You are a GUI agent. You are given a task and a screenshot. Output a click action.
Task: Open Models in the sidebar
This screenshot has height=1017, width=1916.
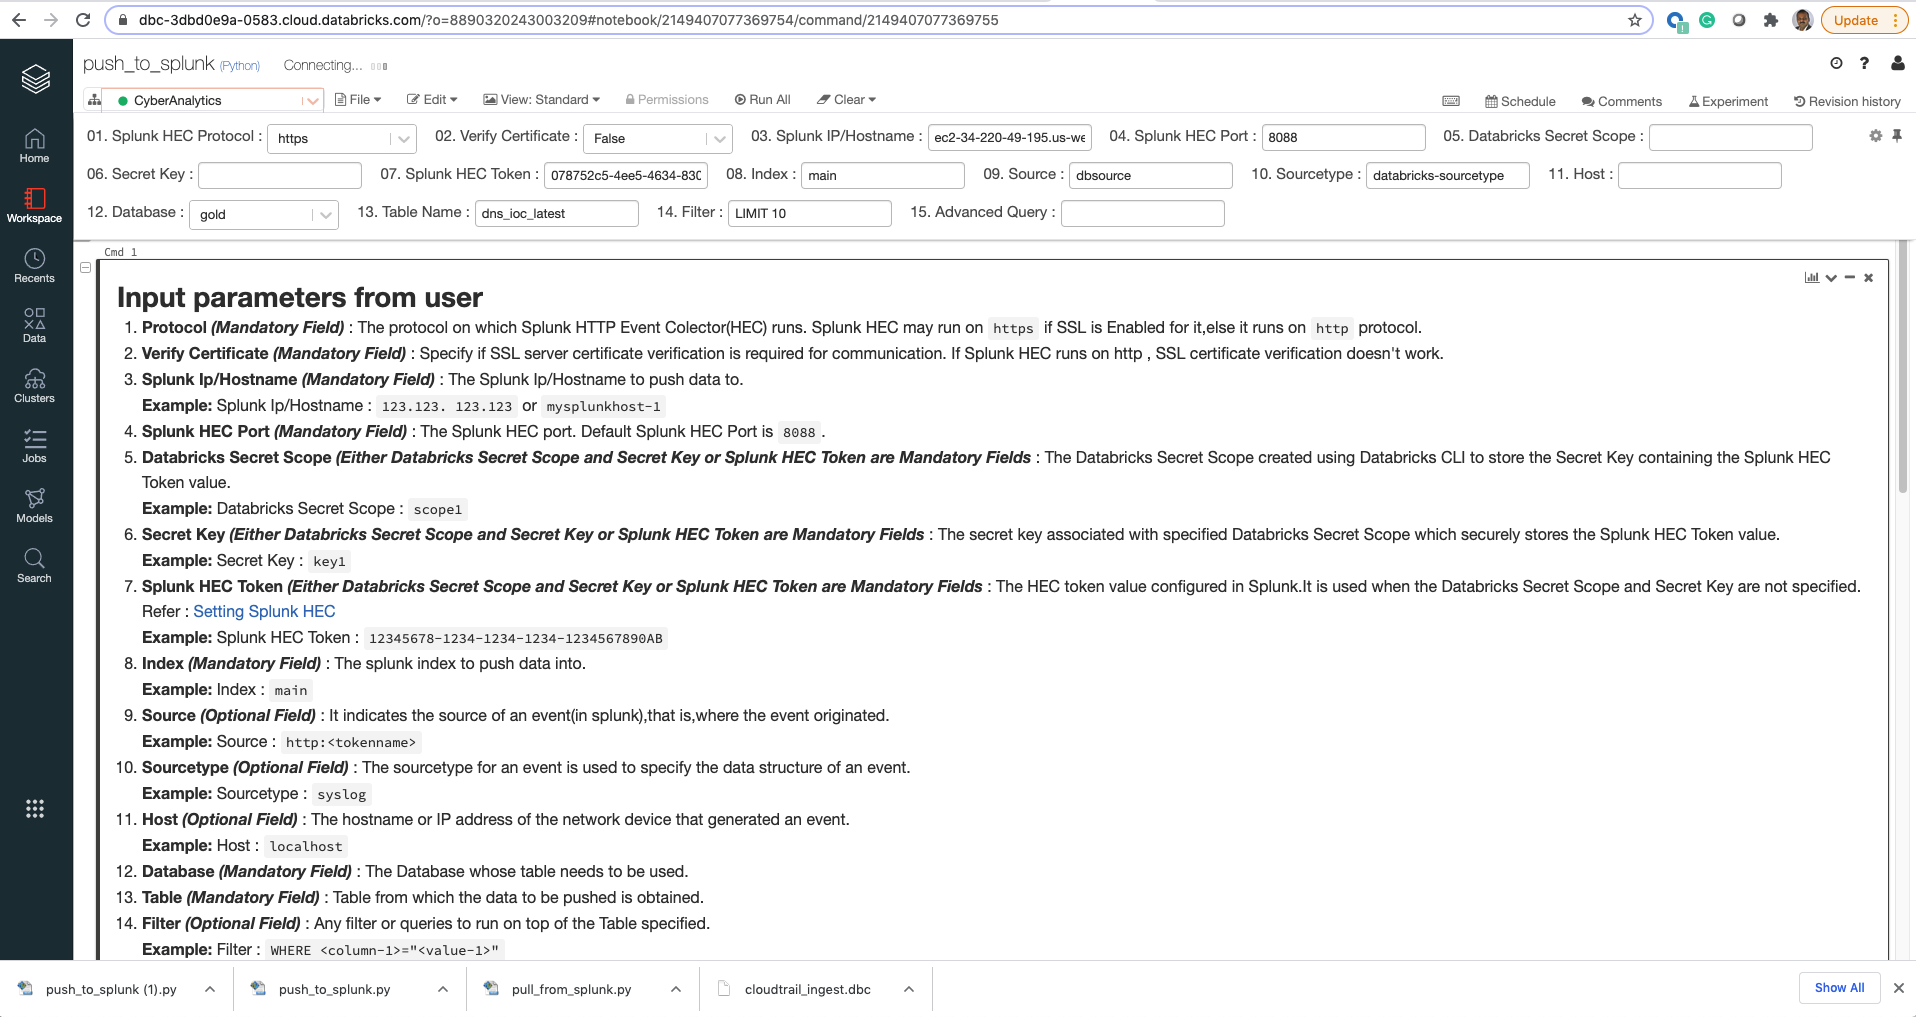tap(35, 506)
